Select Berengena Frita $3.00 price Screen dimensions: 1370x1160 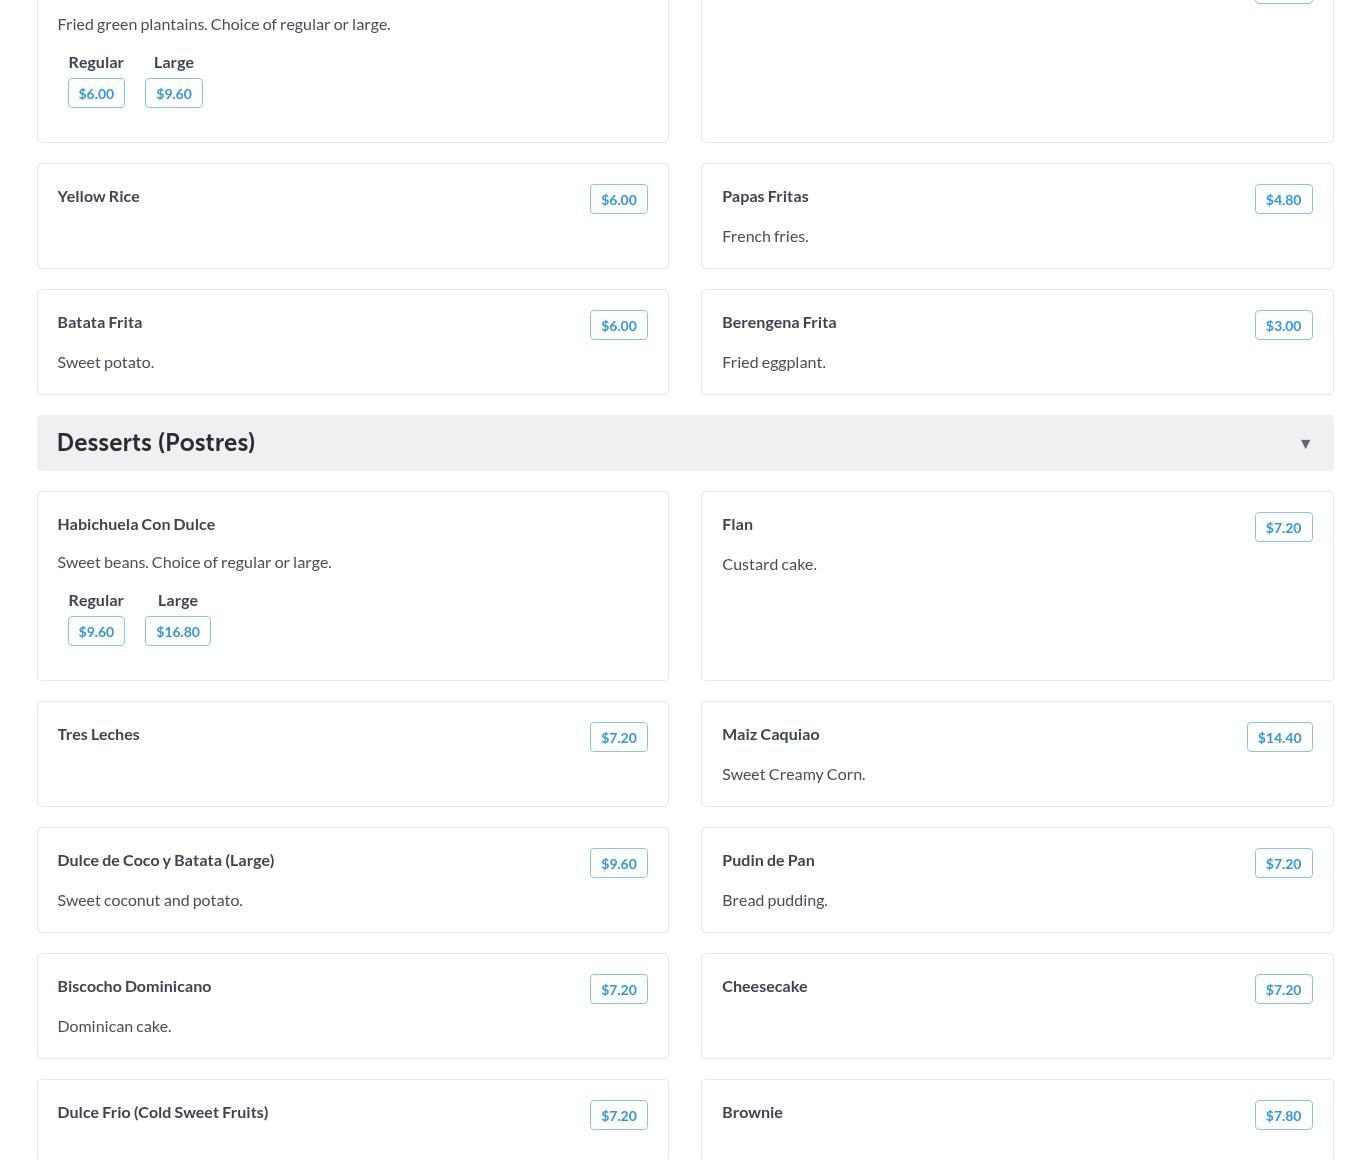tap(1283, 325)
